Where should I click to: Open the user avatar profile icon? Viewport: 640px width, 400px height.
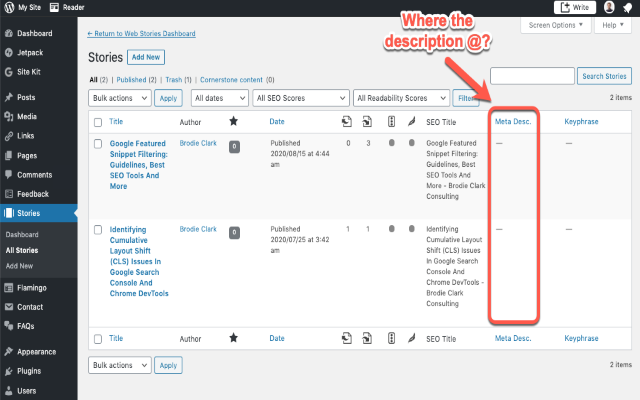click(x=609, y=7)
